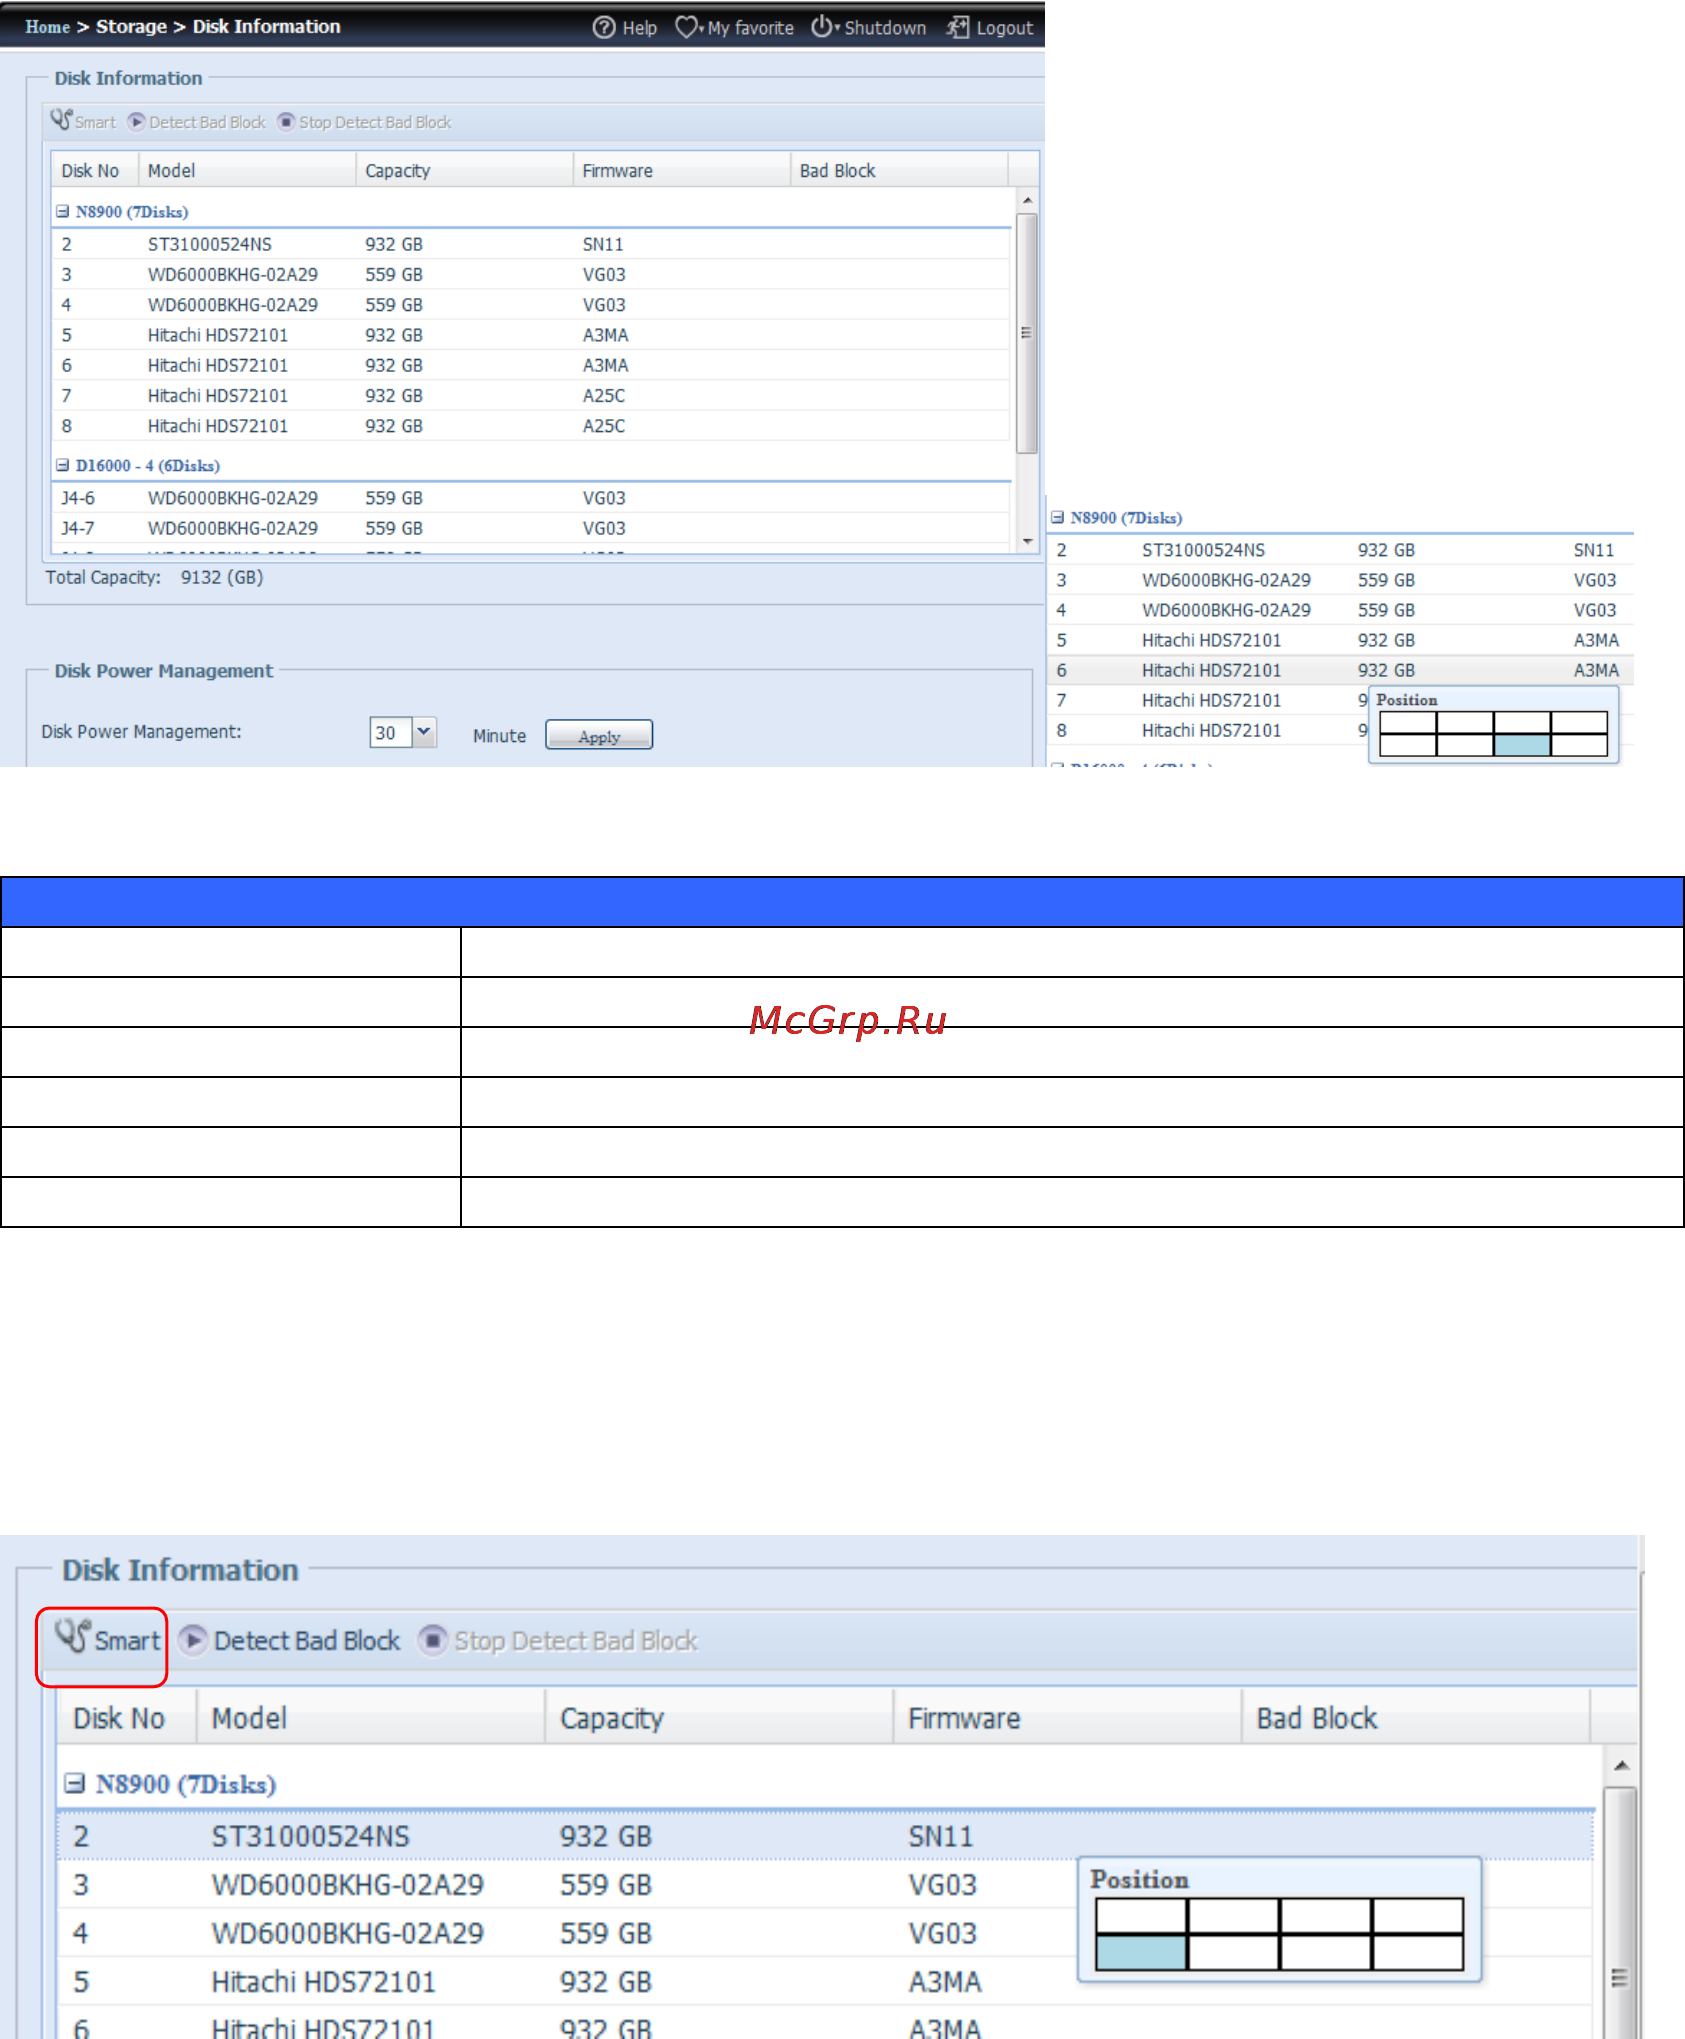Click Stop Detect Bad Block in top panel
The height and width of the screenshot is (2039, 1685).
364,122
